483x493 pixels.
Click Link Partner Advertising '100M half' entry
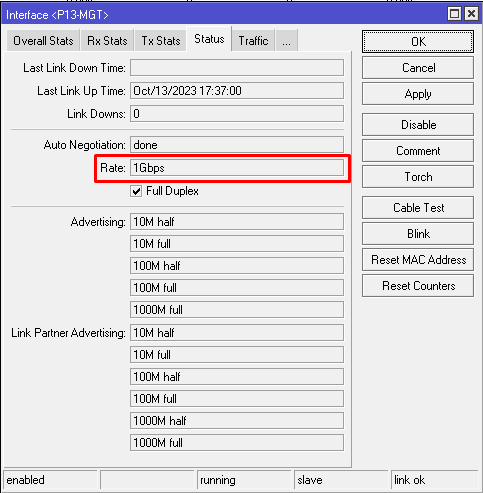[237, 377]
